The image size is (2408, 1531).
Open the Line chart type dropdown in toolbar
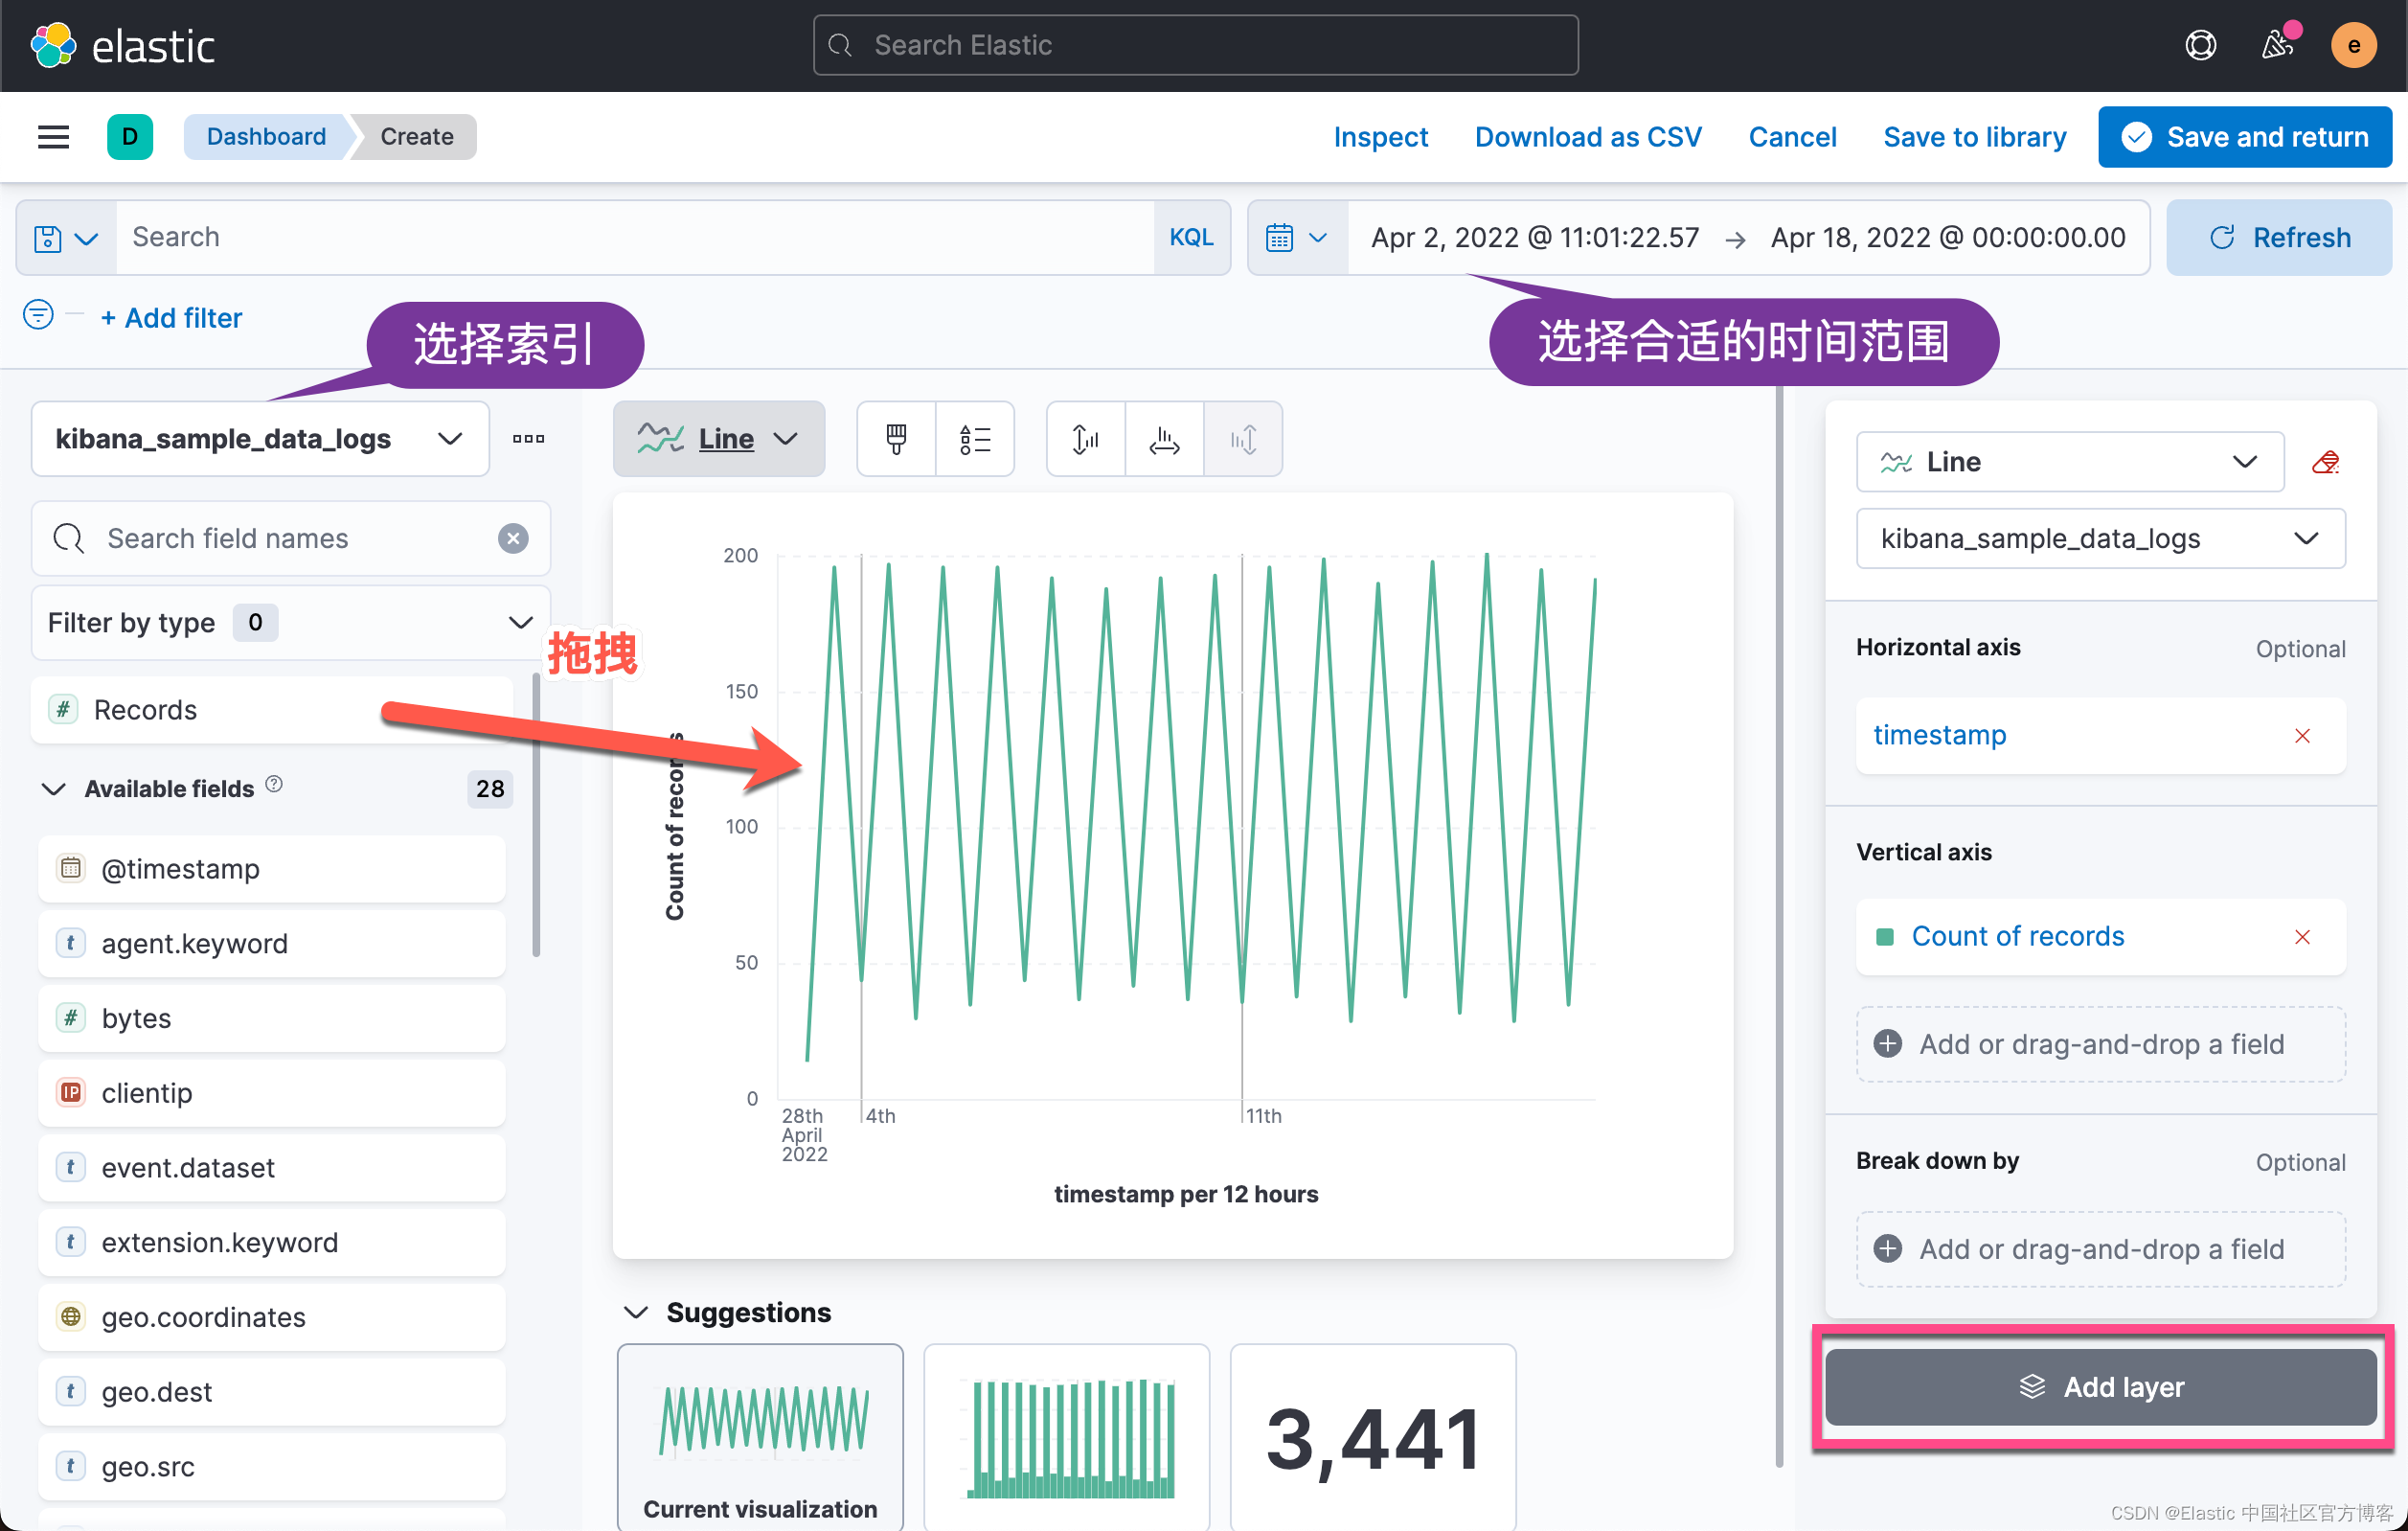tap(719, 439)
